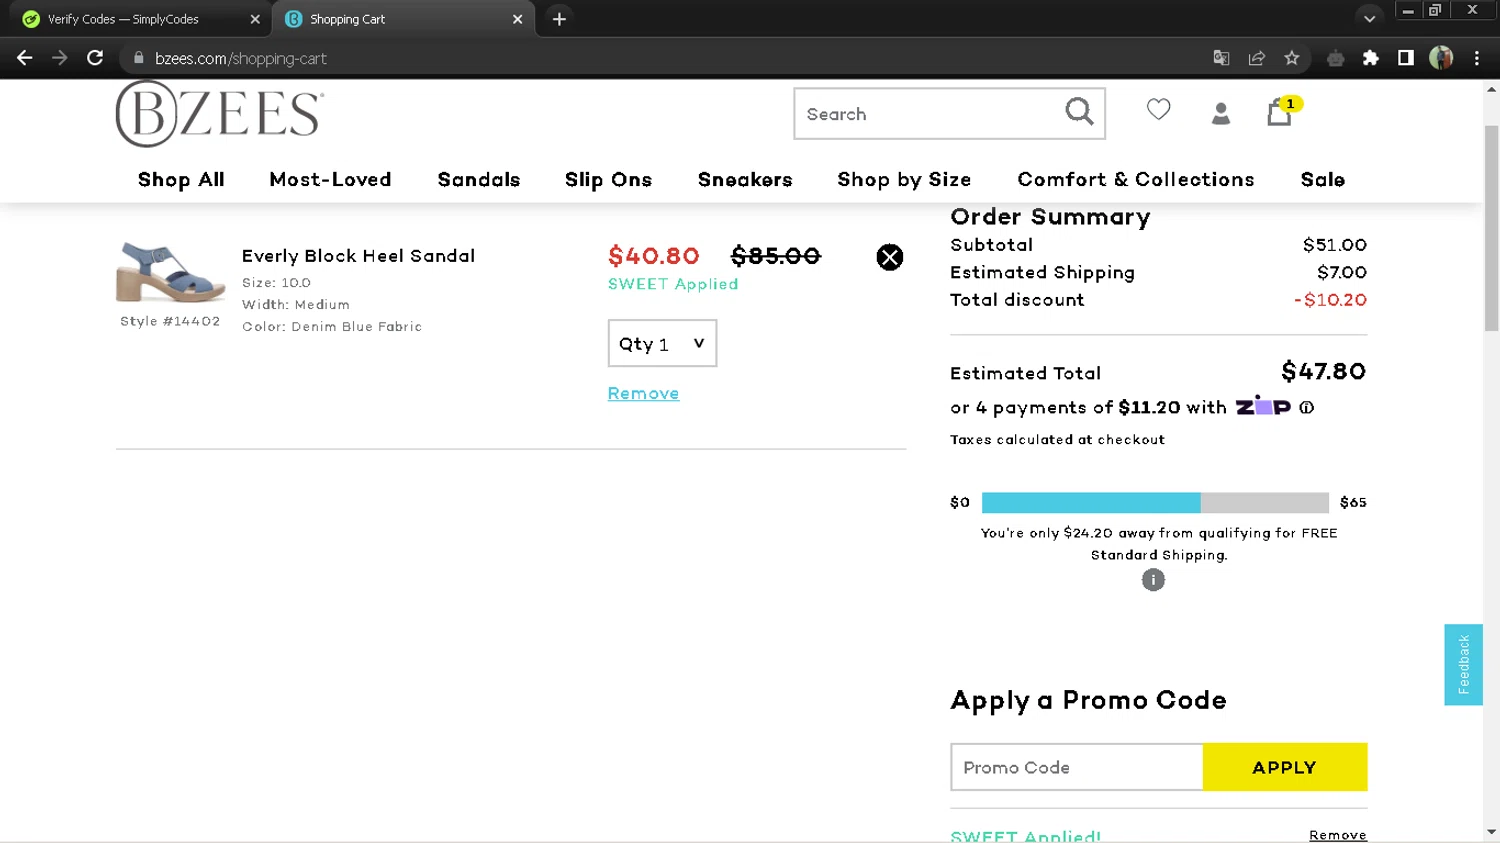Click the extension icon beside the puzzle

pyautogui.click(x=1335, y=58)
